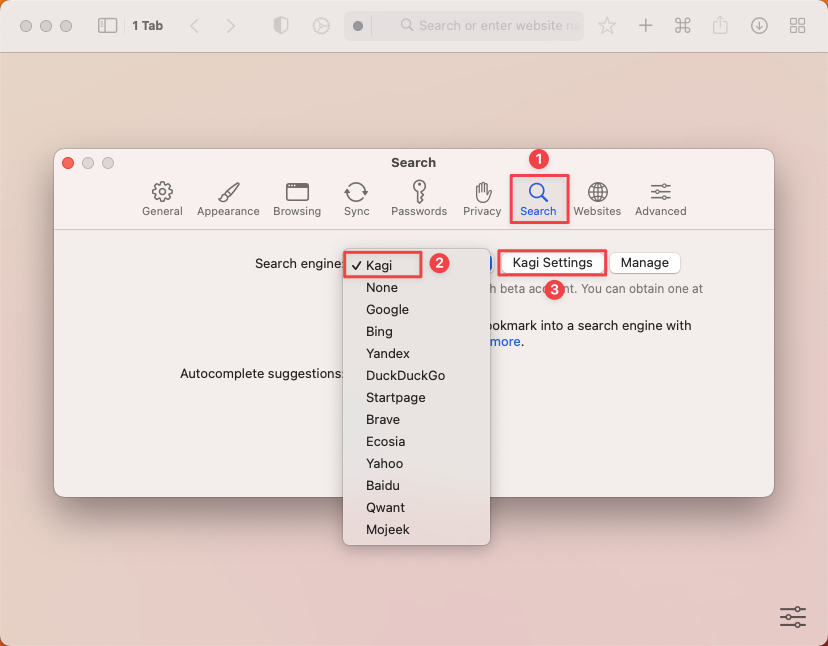The height and width of the screenshot is (646, 828).
Task: Open a new tab with the plus icon
Action: pos(646,26)
